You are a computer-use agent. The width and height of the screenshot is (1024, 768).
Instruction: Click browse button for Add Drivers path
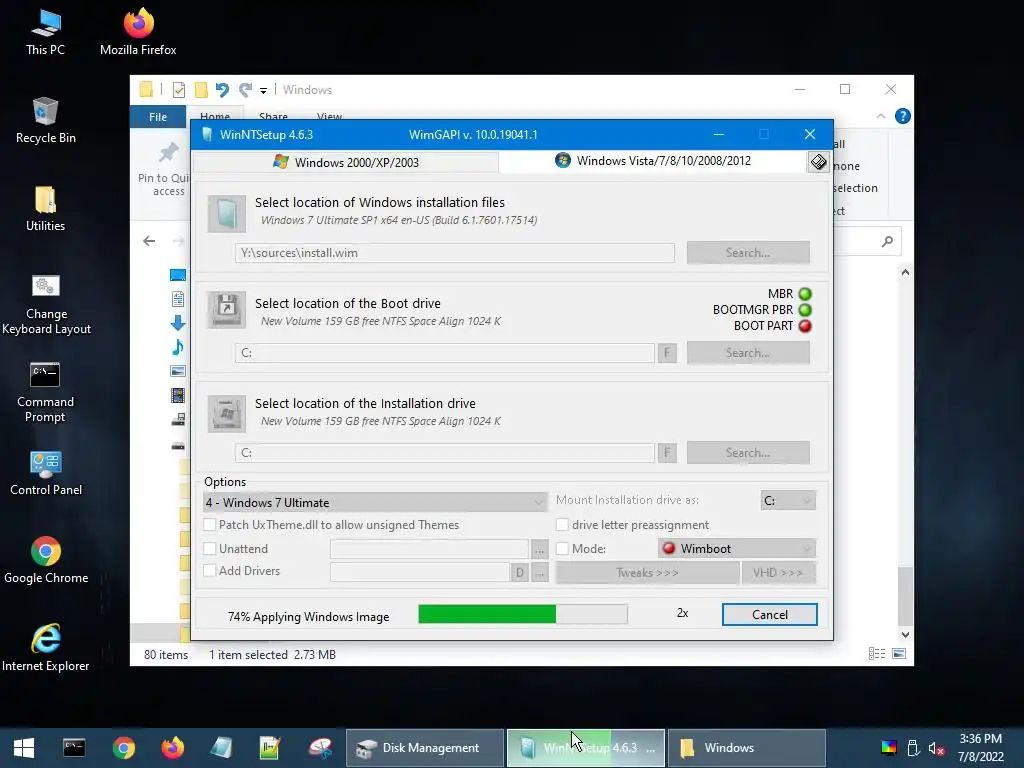click(x=539, y=573)
